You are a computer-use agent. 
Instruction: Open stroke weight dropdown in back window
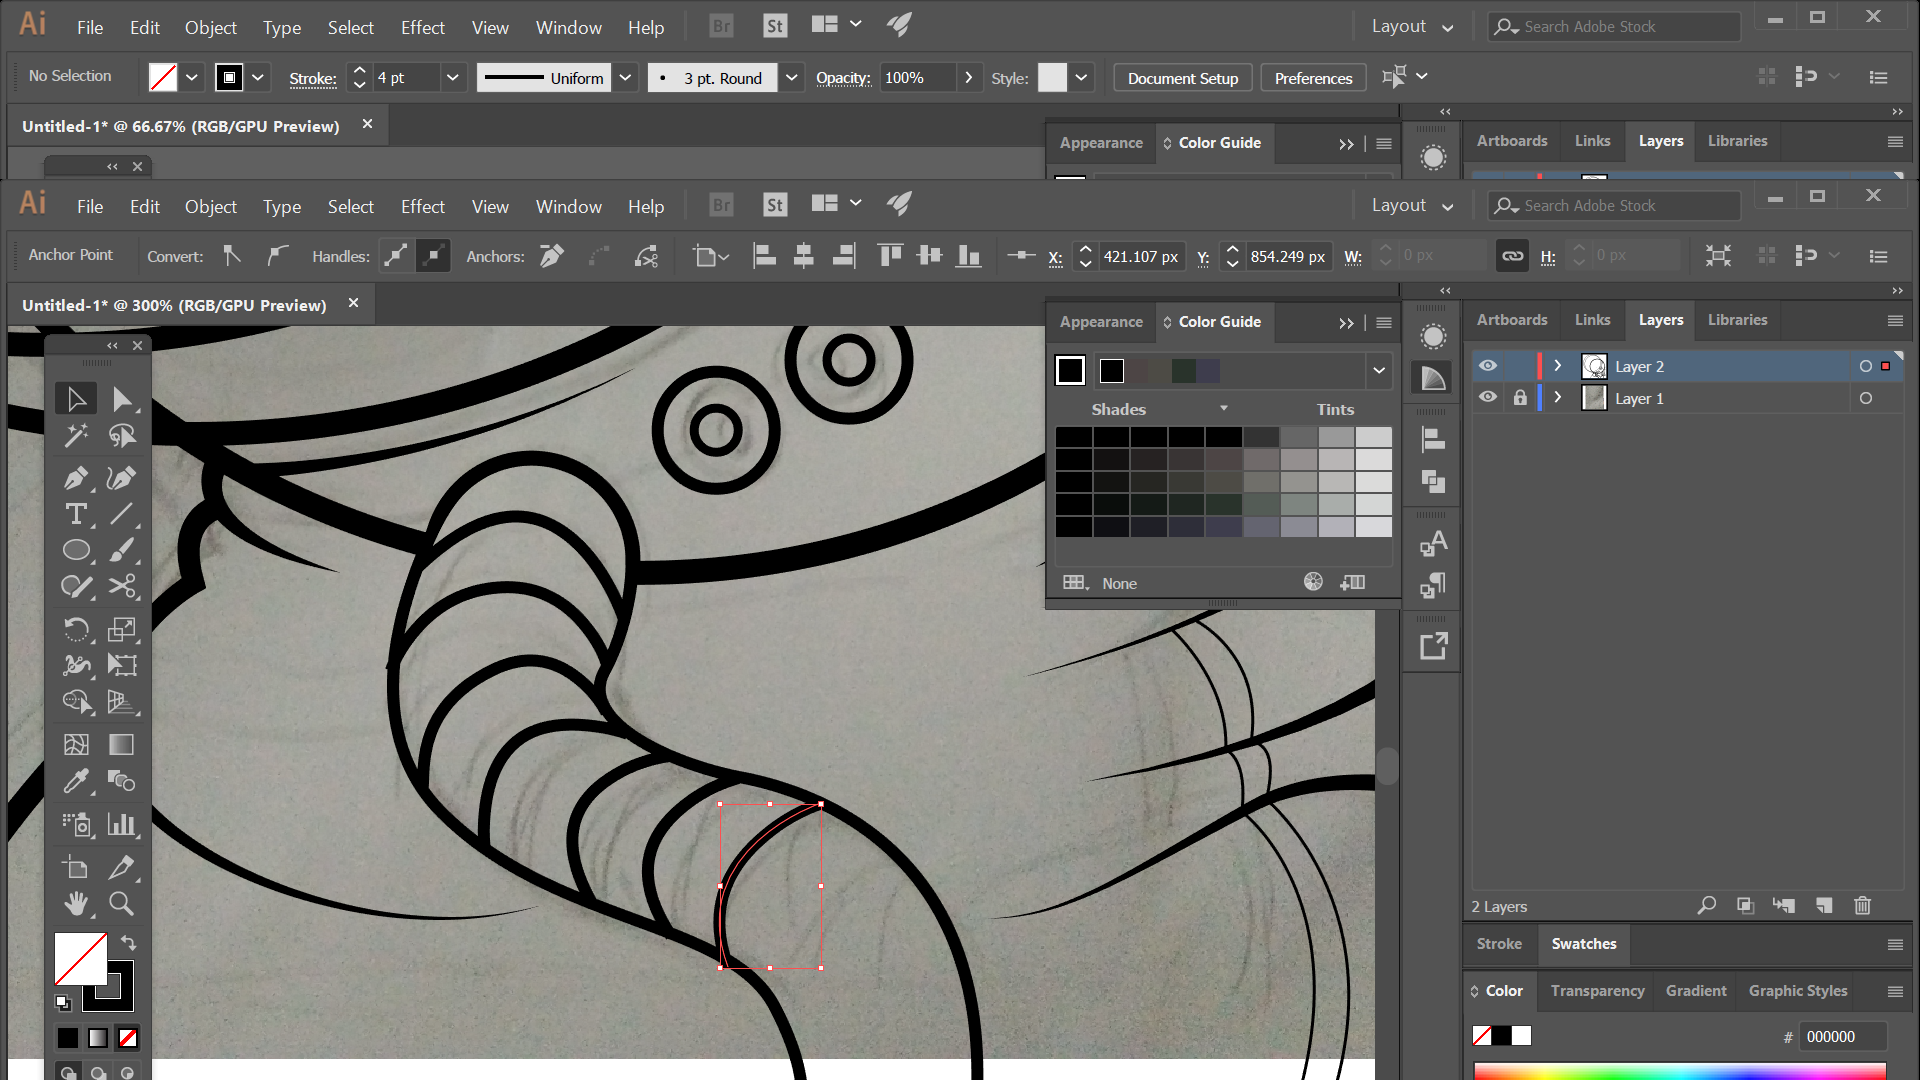click(452, 77)
